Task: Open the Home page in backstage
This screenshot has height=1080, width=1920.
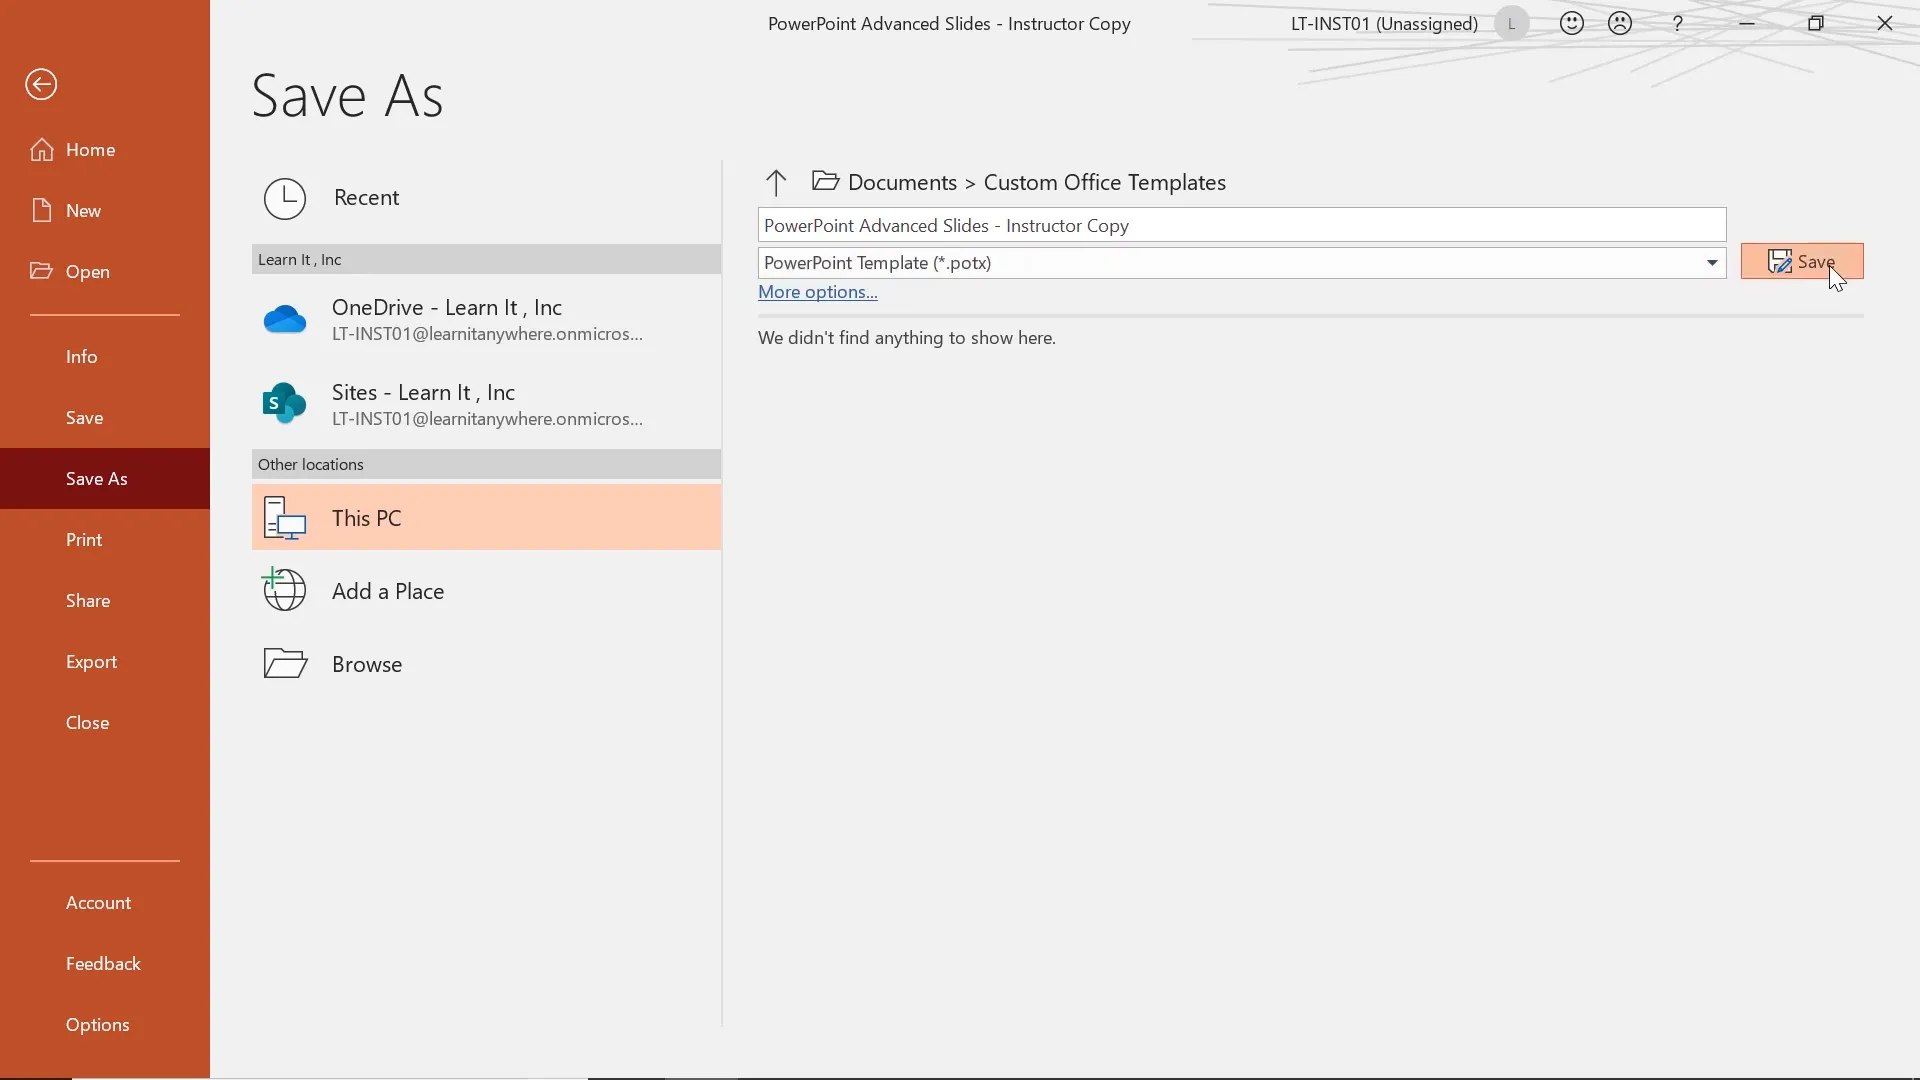Action: pyautogui.click(x=105, y=150)
